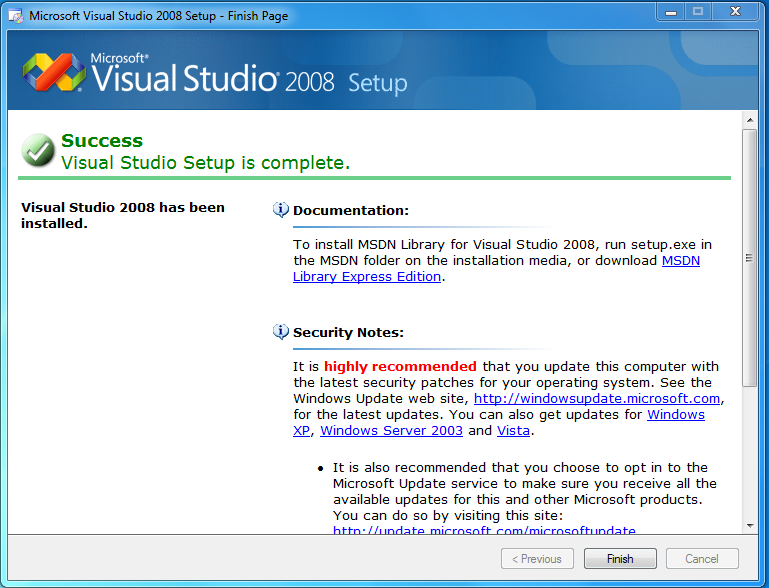
Task: Click the Finish button
Action: click(x=620, y=559)
